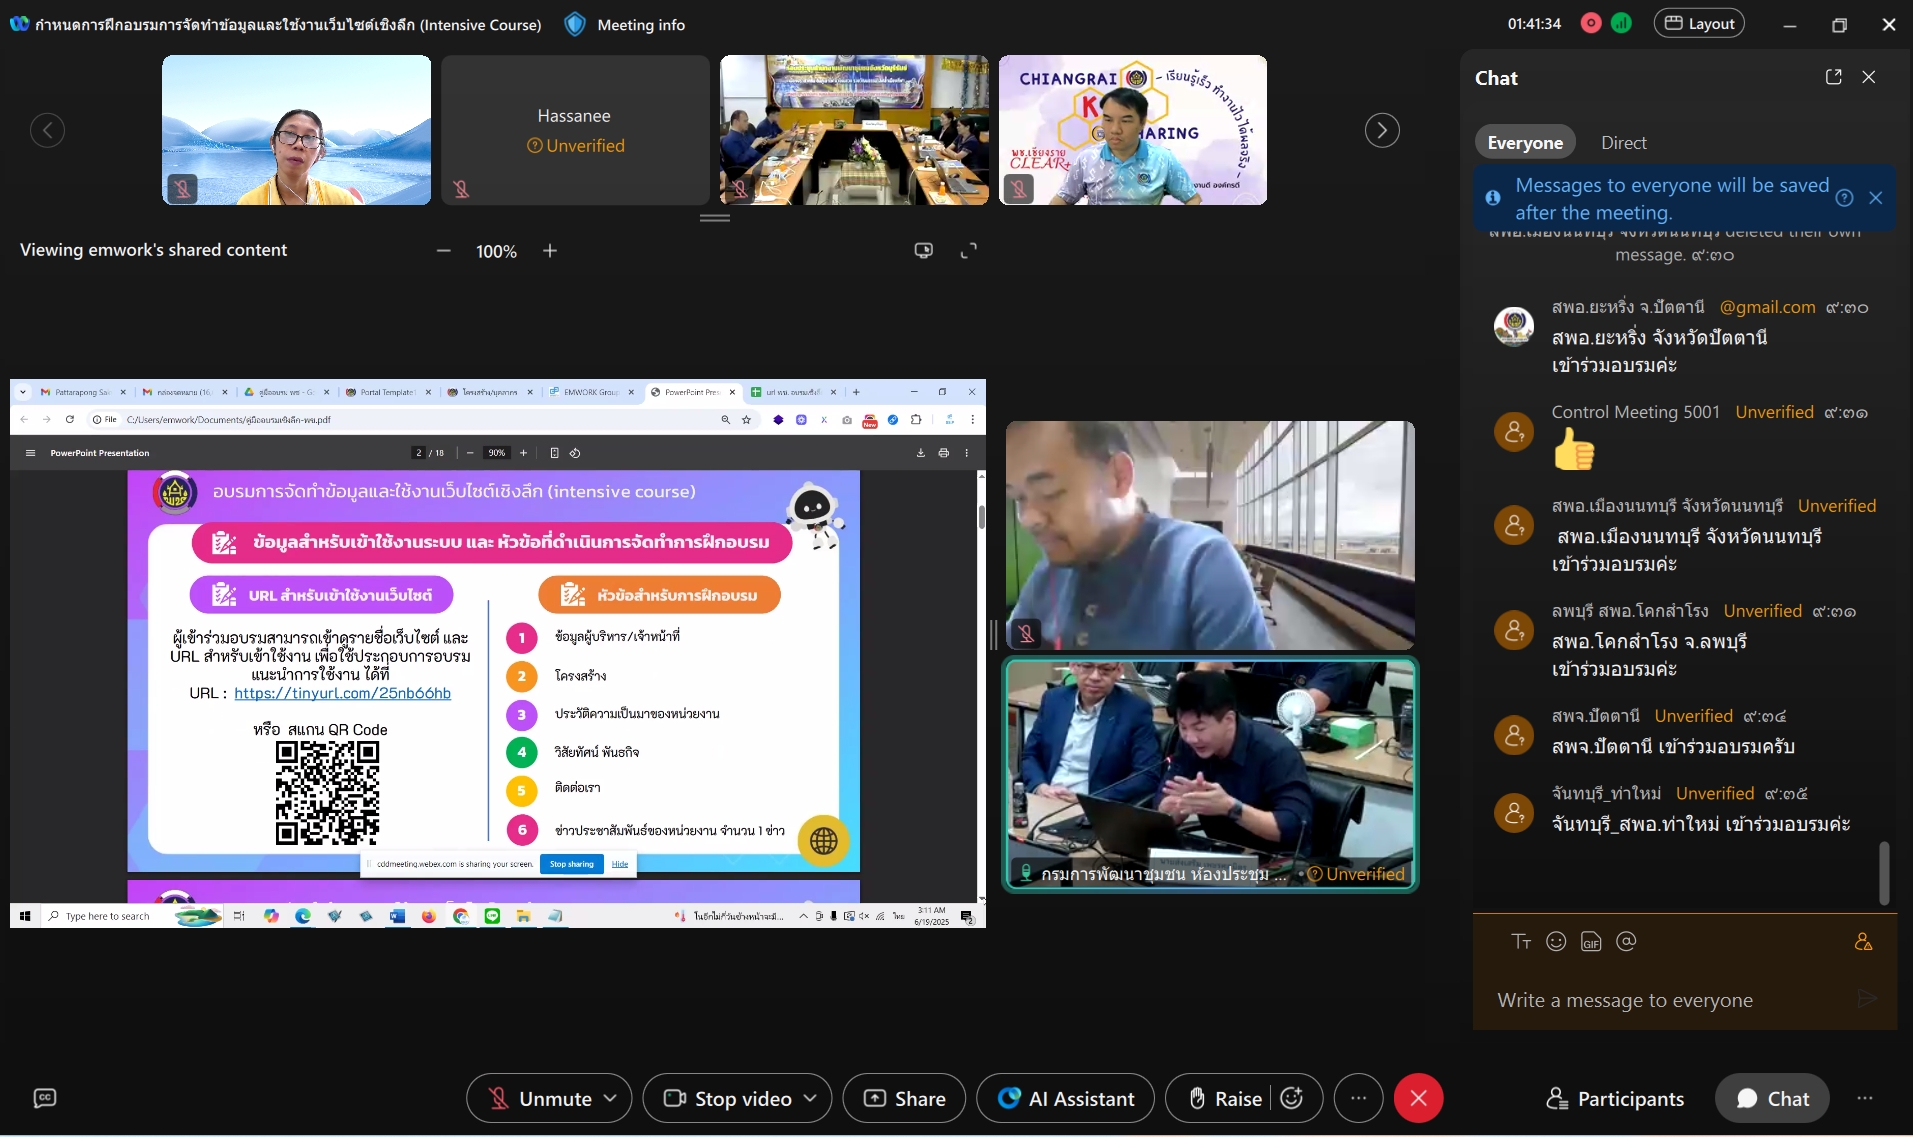Open the gmail.com mention in chat
1913x1137 pixels.
pos(1767,307)
